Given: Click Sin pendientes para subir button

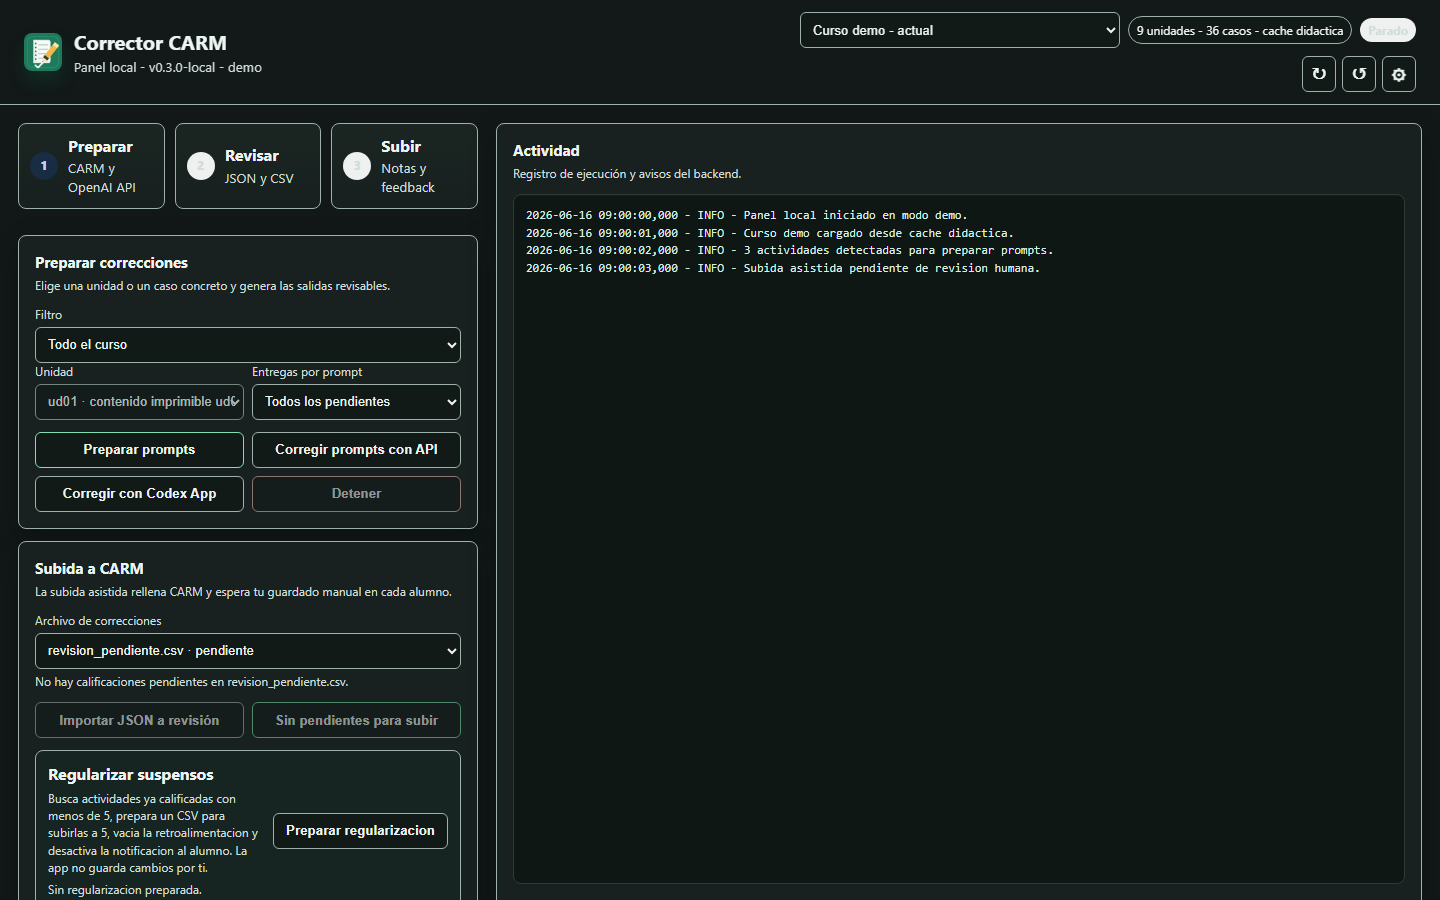Looking at the screenshot, I should coord(356,720).
